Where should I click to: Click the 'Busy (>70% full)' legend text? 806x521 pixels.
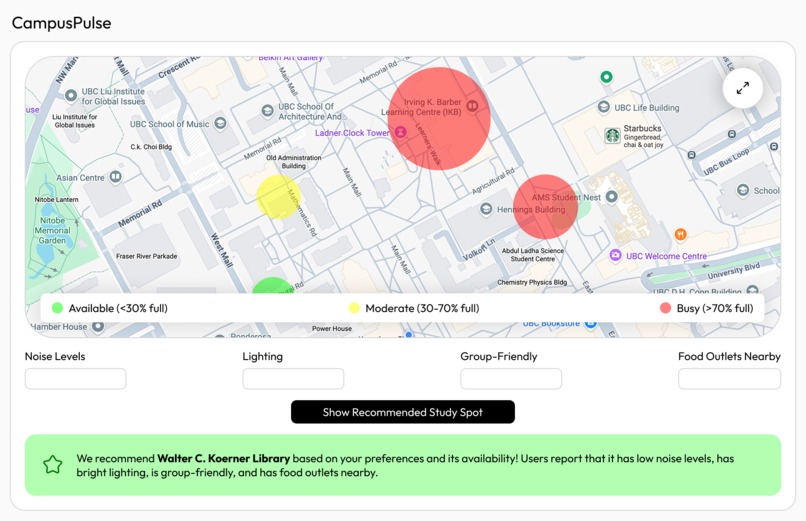pos(715,308)
